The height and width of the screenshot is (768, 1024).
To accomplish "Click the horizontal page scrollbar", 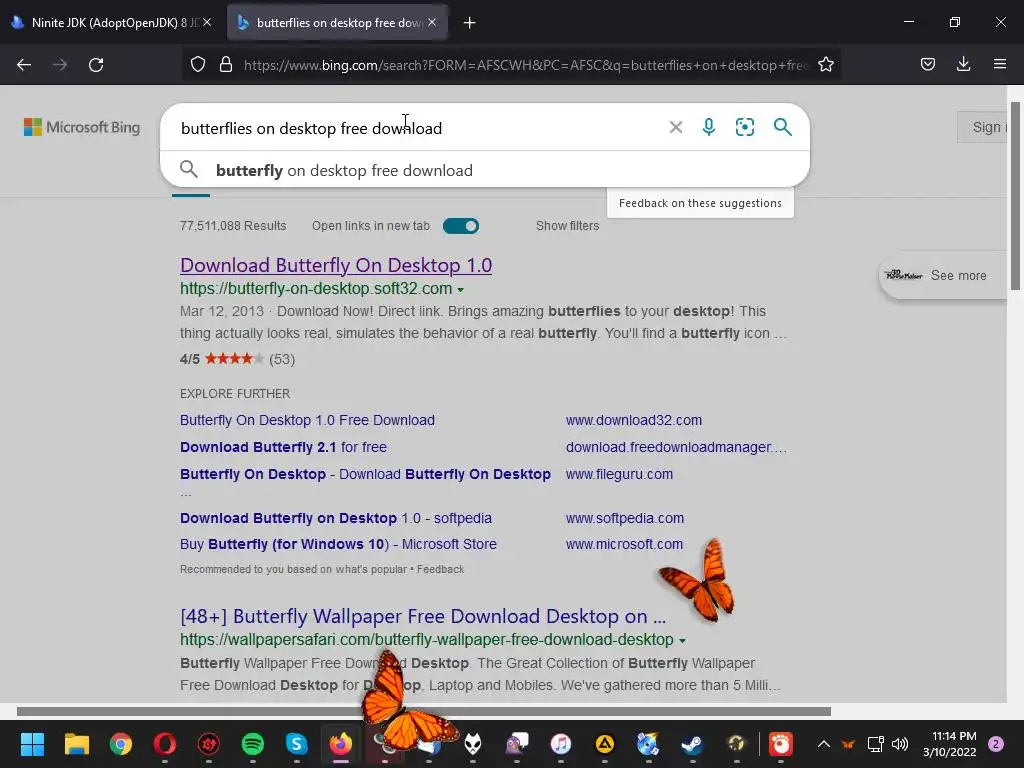I will [424, 711].
